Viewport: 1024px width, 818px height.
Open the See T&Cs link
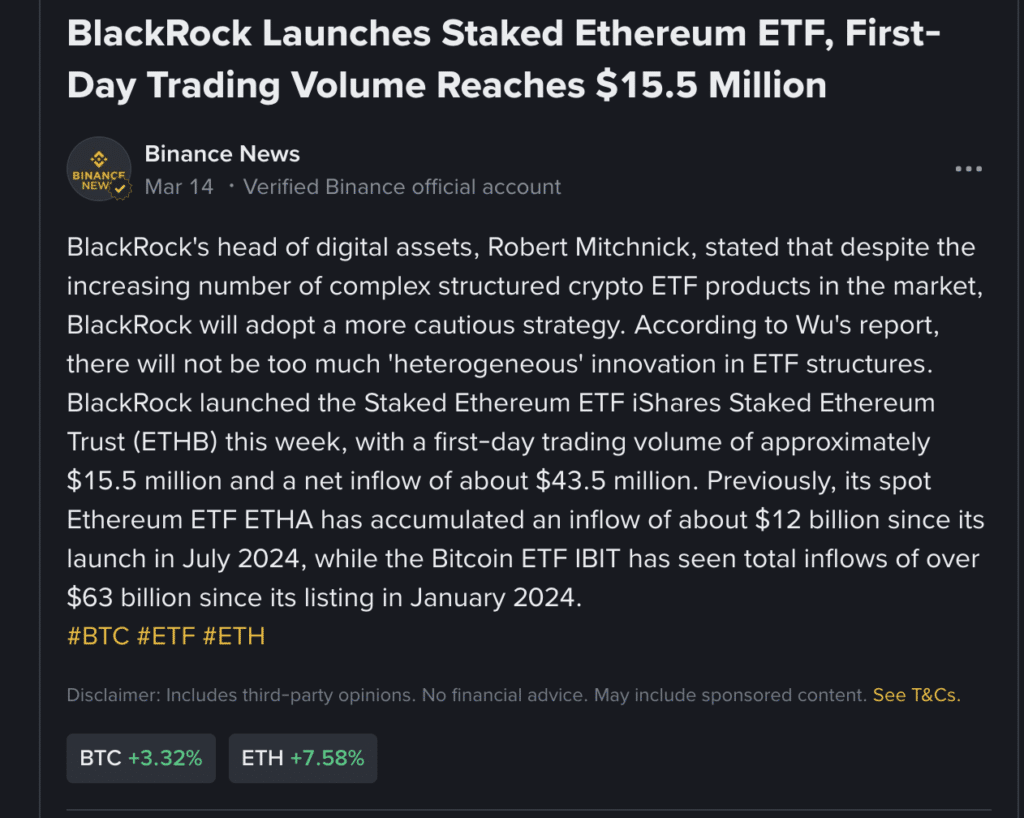(916, 695)
